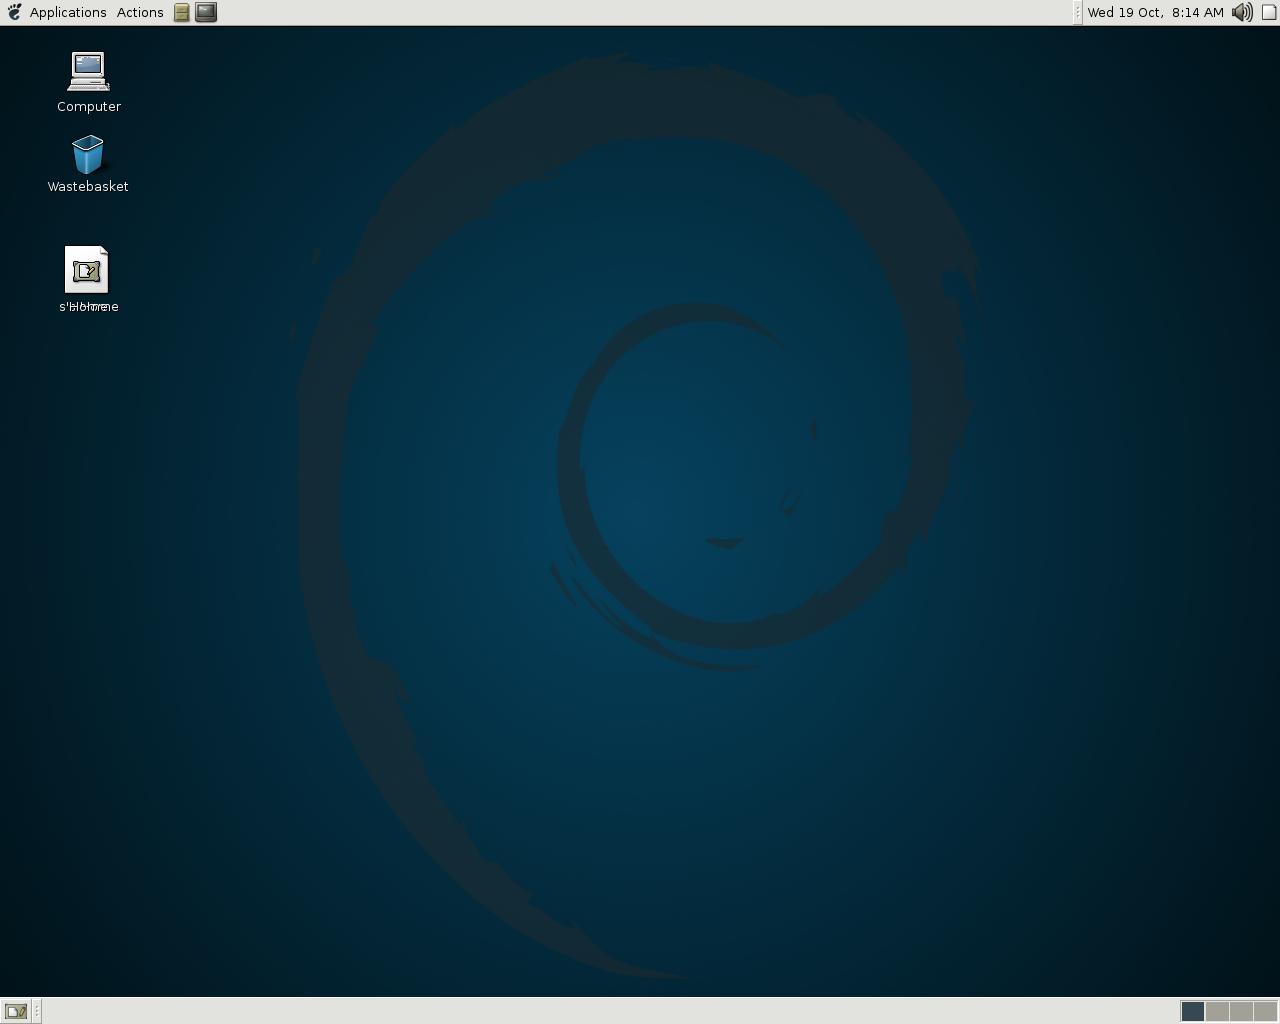Click the Show Desktop button in bottom panel
The image size is (1280, 1024).
click(16, 1011)
